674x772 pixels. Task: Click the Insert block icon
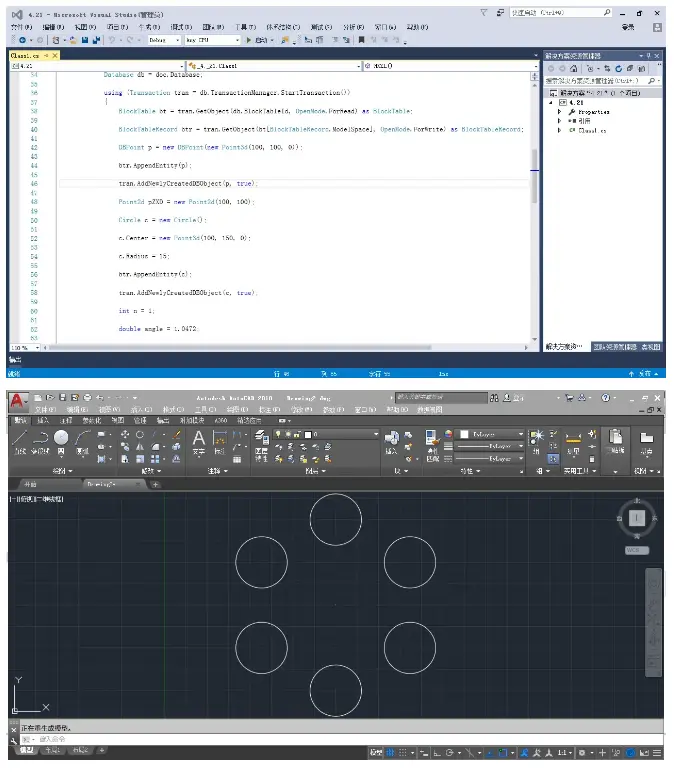pos(391,438)
